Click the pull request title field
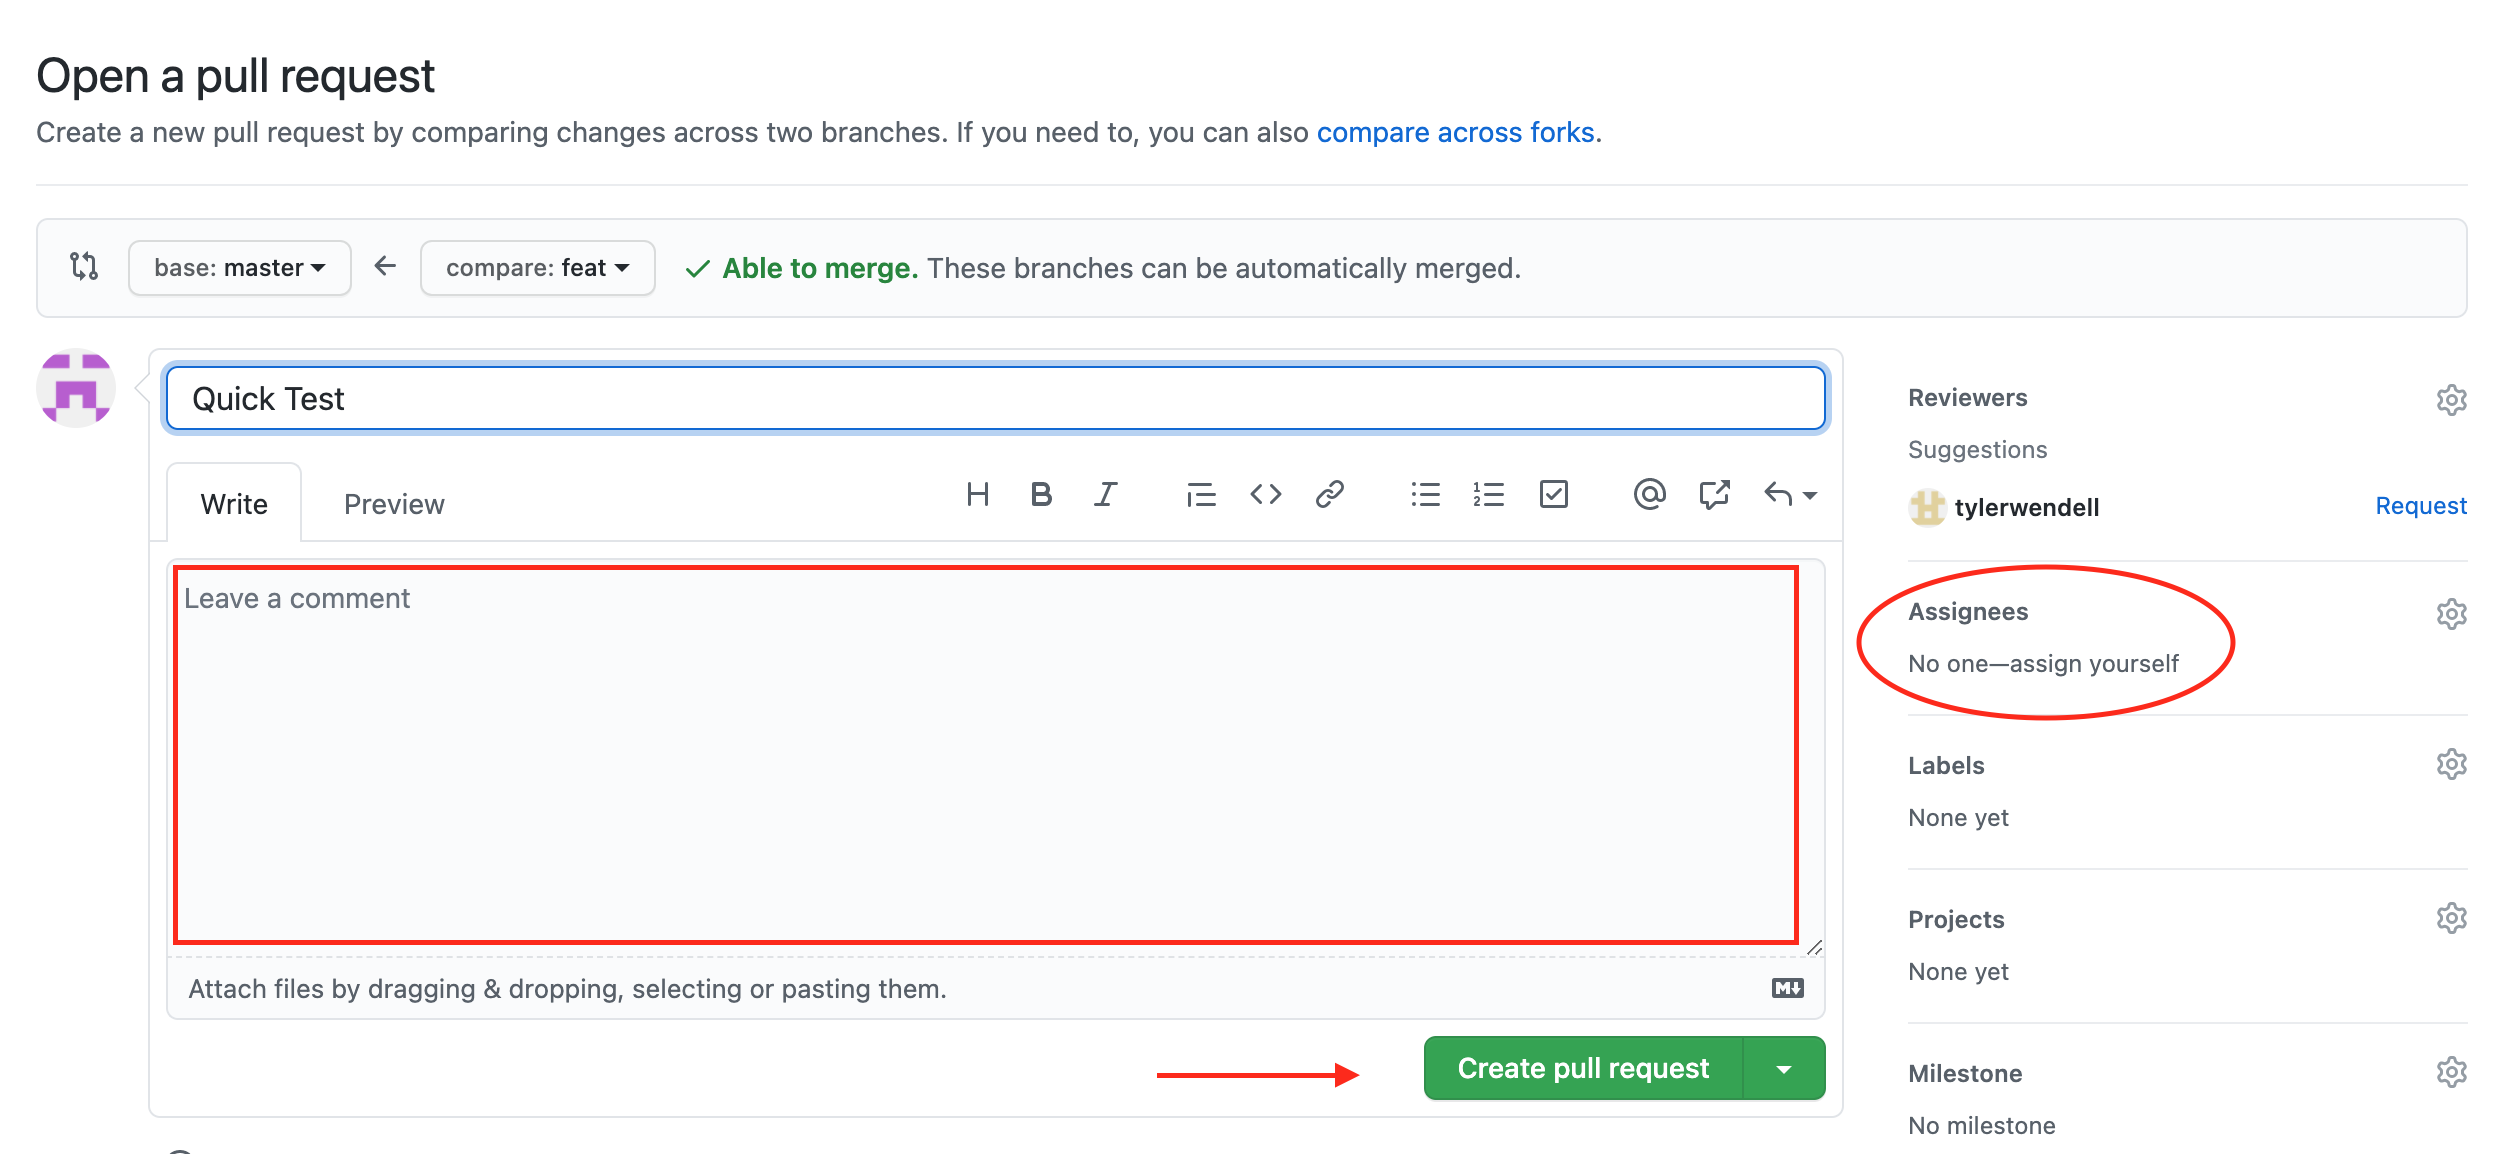Viewport: 2502px width, 1154px height. [995, 399]
